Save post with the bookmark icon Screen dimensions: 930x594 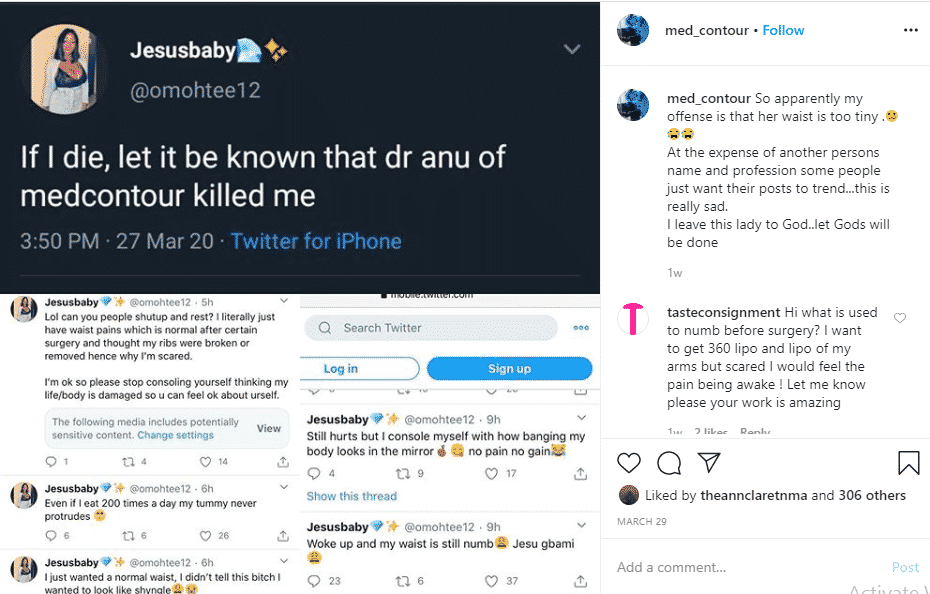coord(908,463)
